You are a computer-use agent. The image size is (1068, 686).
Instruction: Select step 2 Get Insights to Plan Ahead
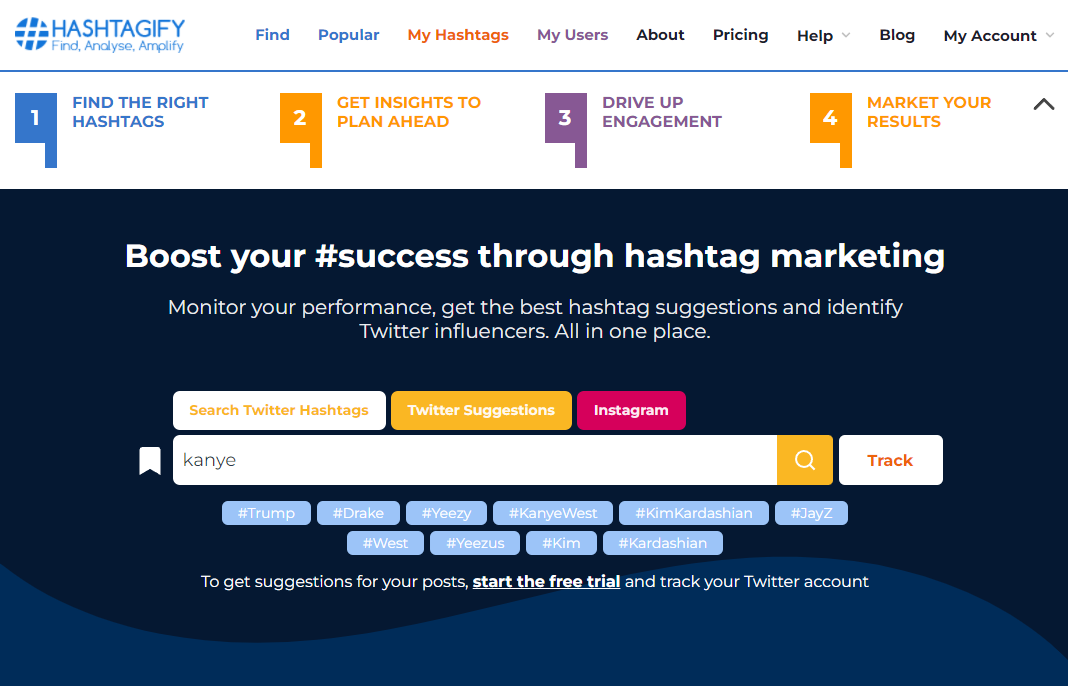(381, 129)
